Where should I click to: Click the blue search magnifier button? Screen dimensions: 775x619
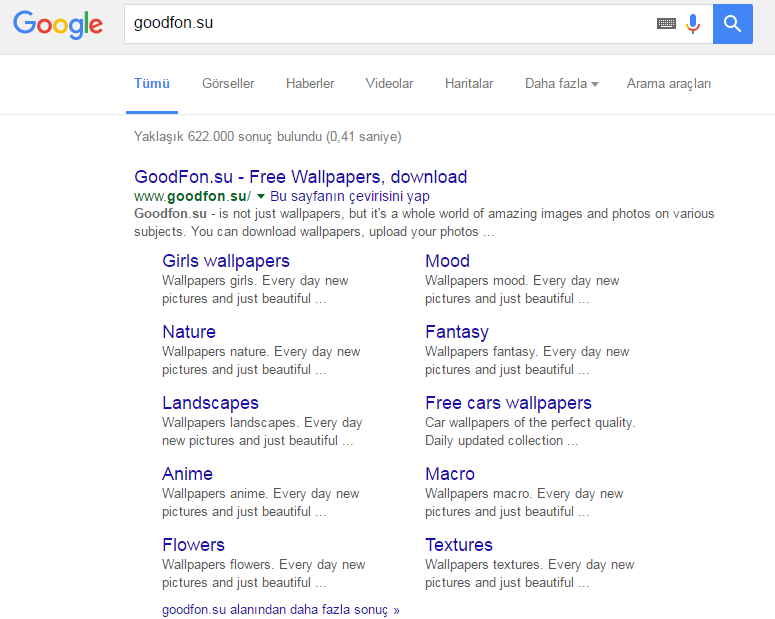click(732, 24)
